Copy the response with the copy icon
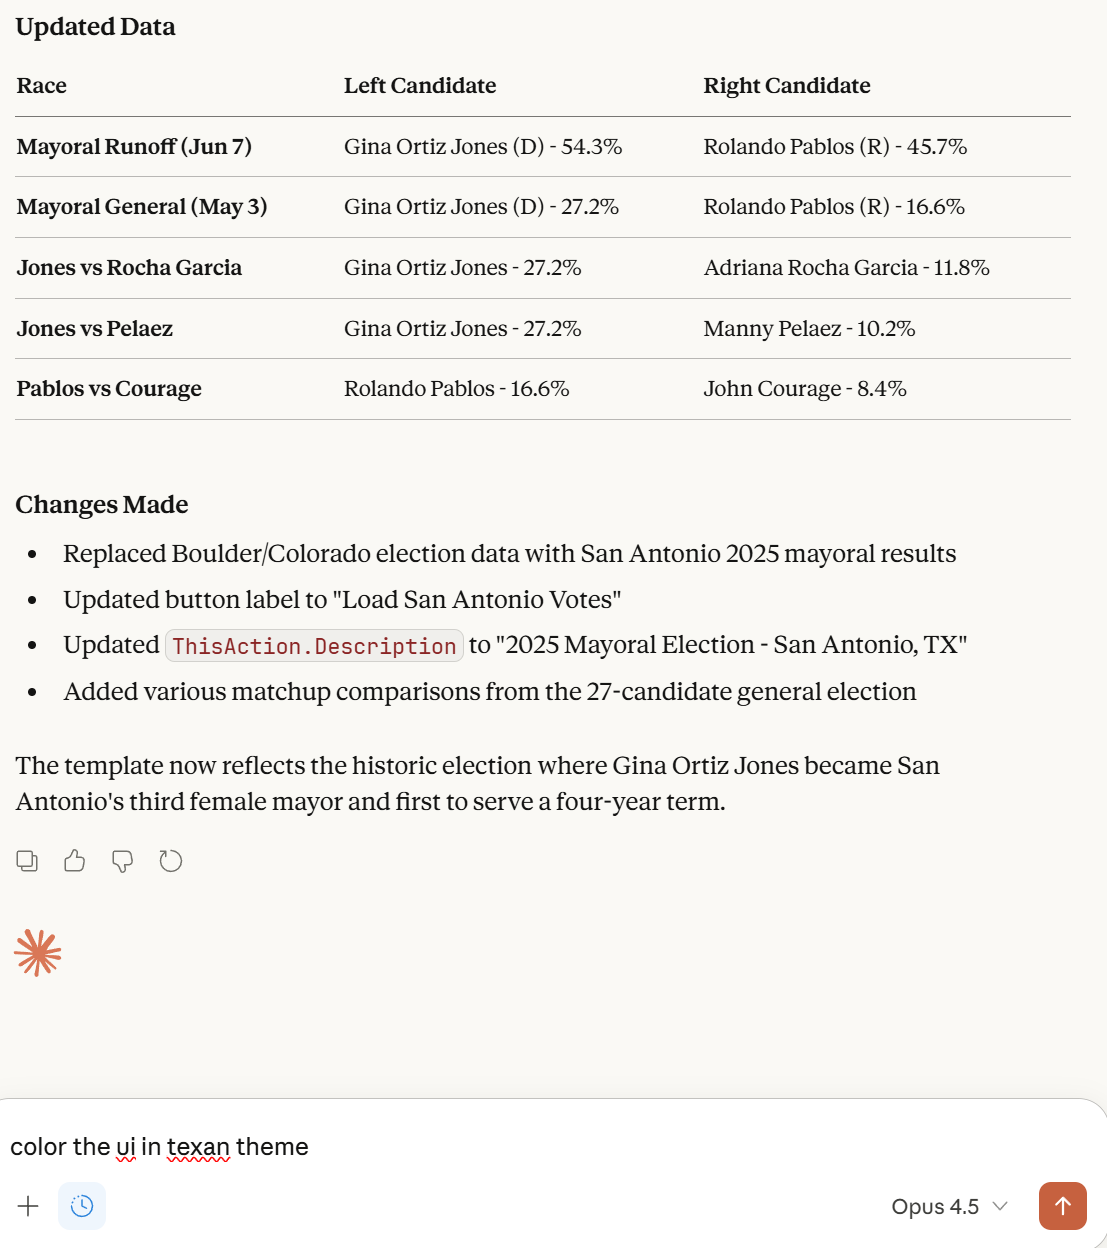The image size is (1107, 1248). pos(27,861)
